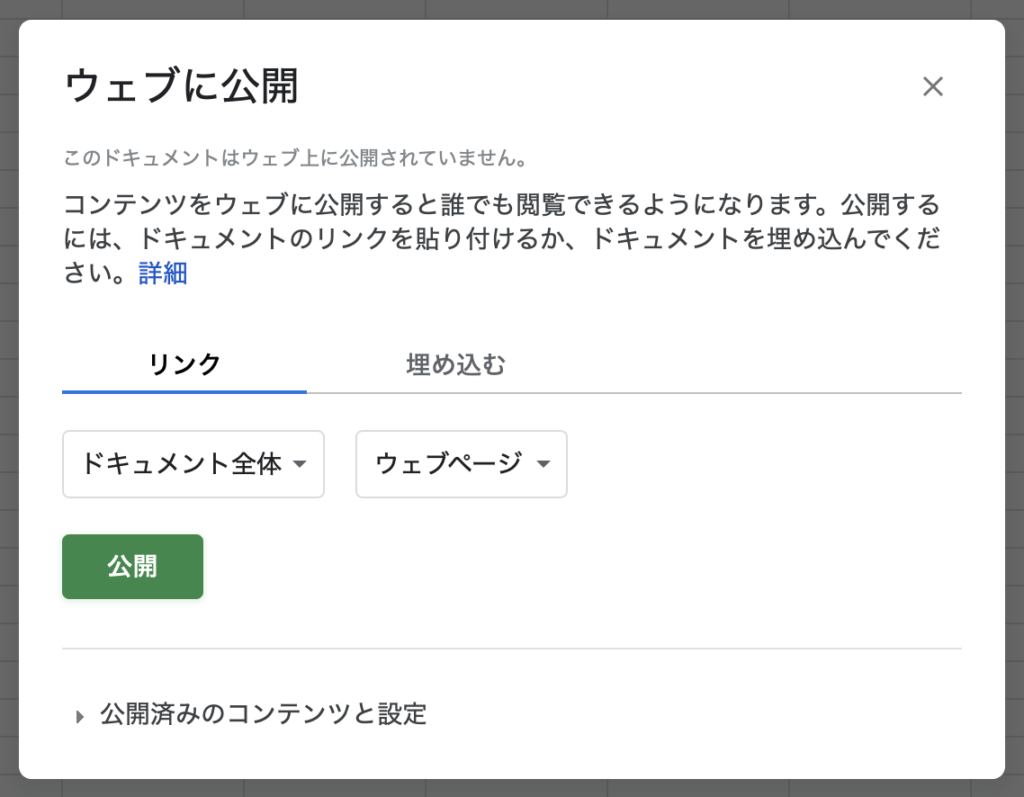Click the arrow beside ウェブページ

click(543, 464)
